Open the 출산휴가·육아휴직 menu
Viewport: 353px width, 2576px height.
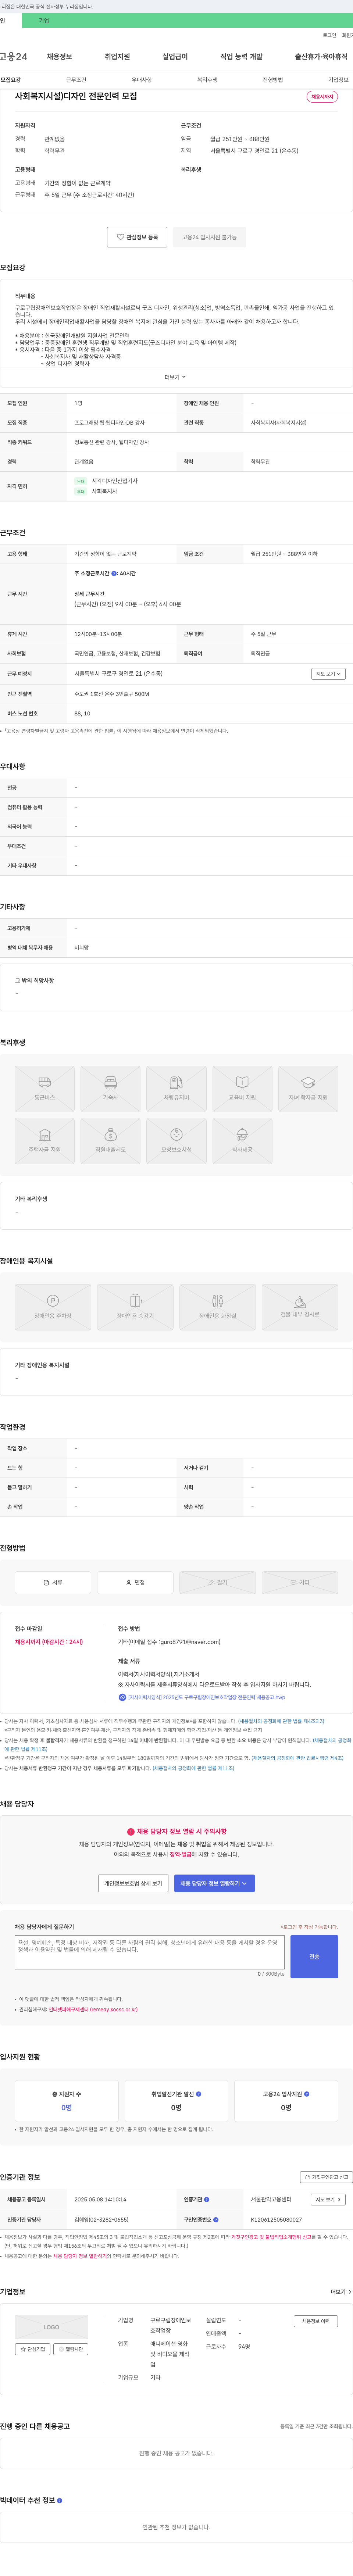click(x=321, y=57)
